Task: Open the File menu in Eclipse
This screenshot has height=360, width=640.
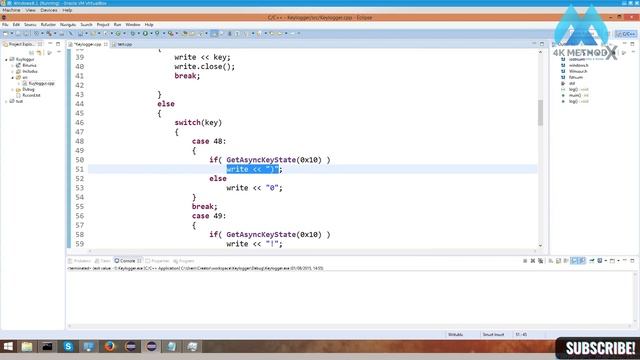Action: coord(5,25)
